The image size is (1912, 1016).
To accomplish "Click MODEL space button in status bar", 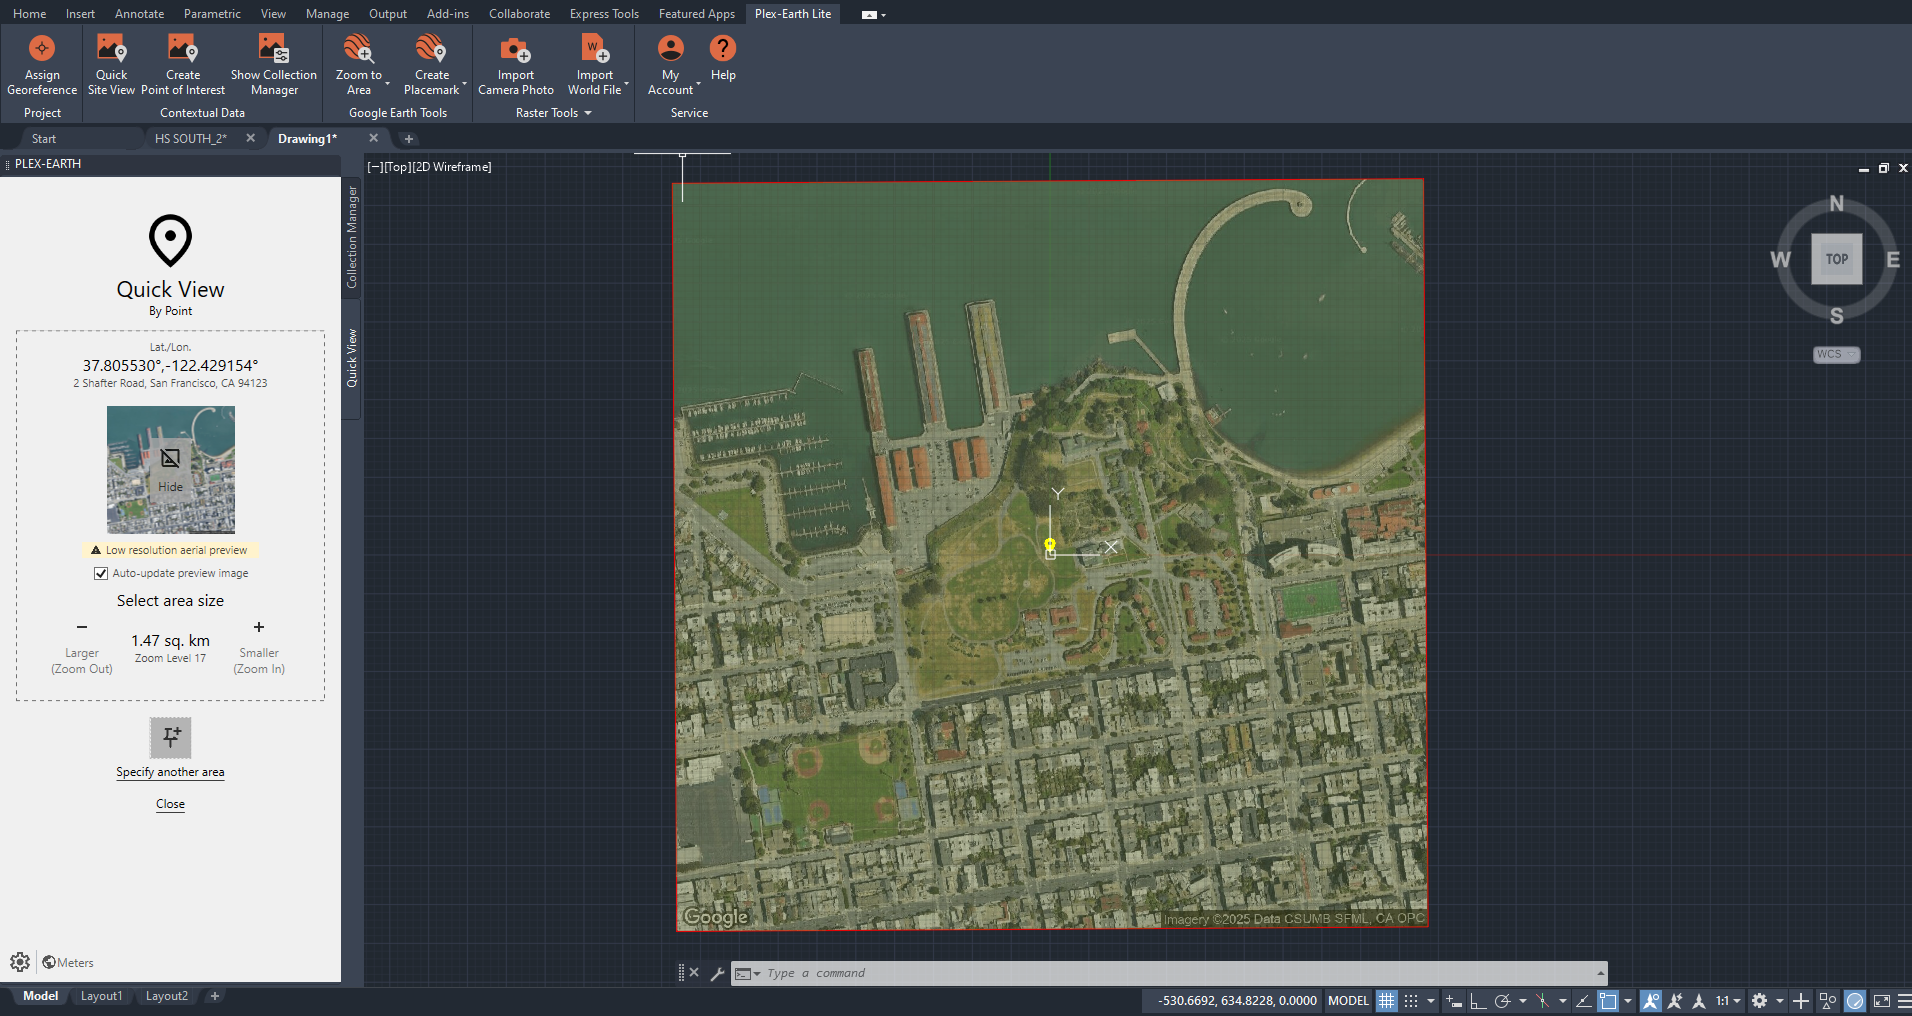I will point(1348,1001).
